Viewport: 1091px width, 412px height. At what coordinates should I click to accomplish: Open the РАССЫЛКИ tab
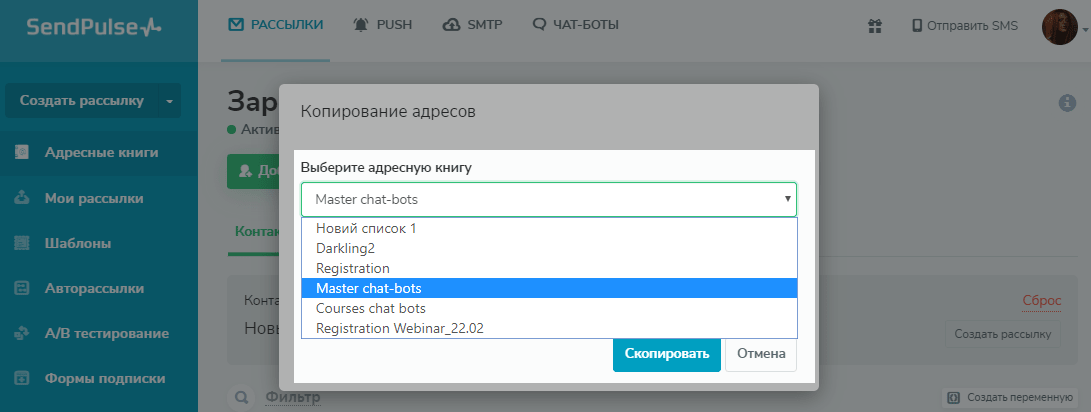coord(276,25)
